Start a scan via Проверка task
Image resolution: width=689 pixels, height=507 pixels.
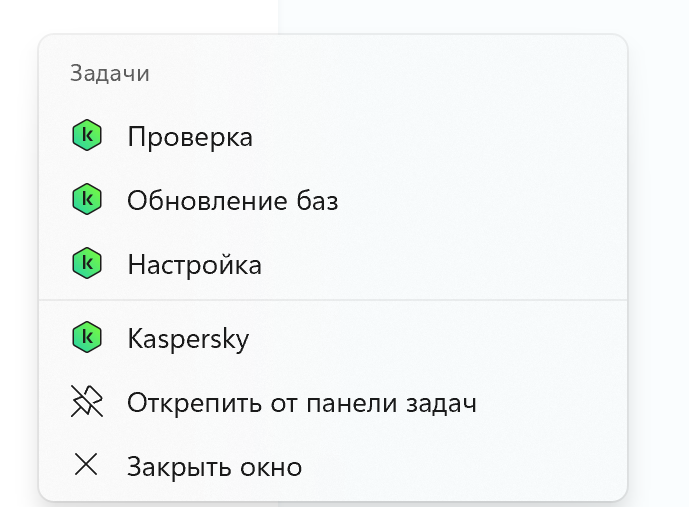333,136
